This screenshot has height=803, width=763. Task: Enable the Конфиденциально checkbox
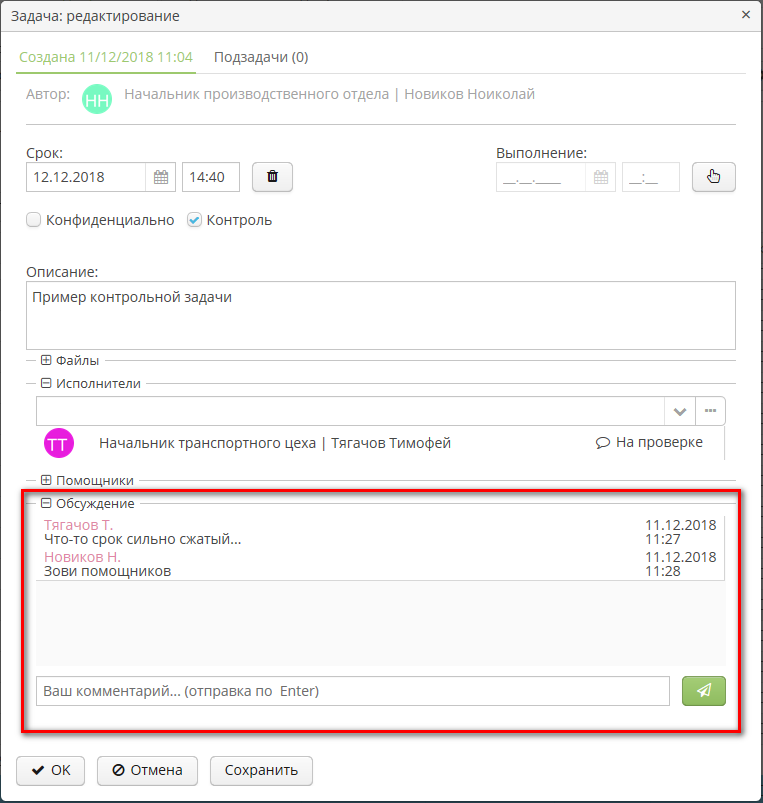click(x=34, y=220)
